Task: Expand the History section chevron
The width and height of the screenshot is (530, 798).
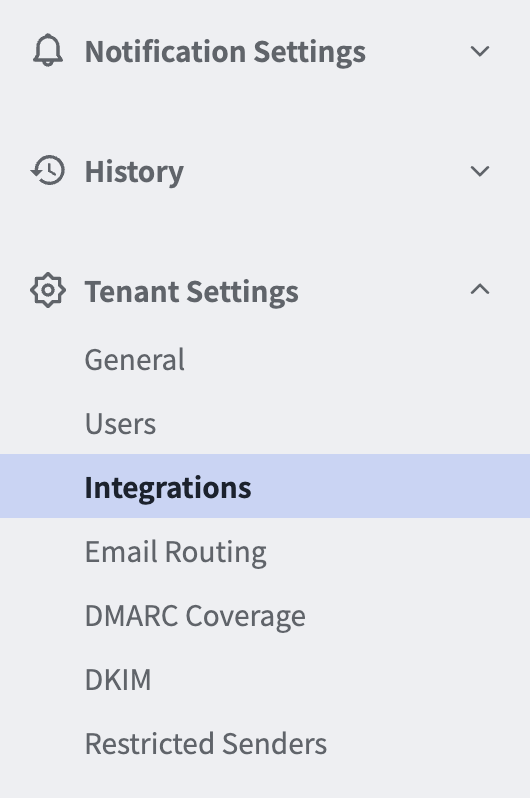Action: 480,170
